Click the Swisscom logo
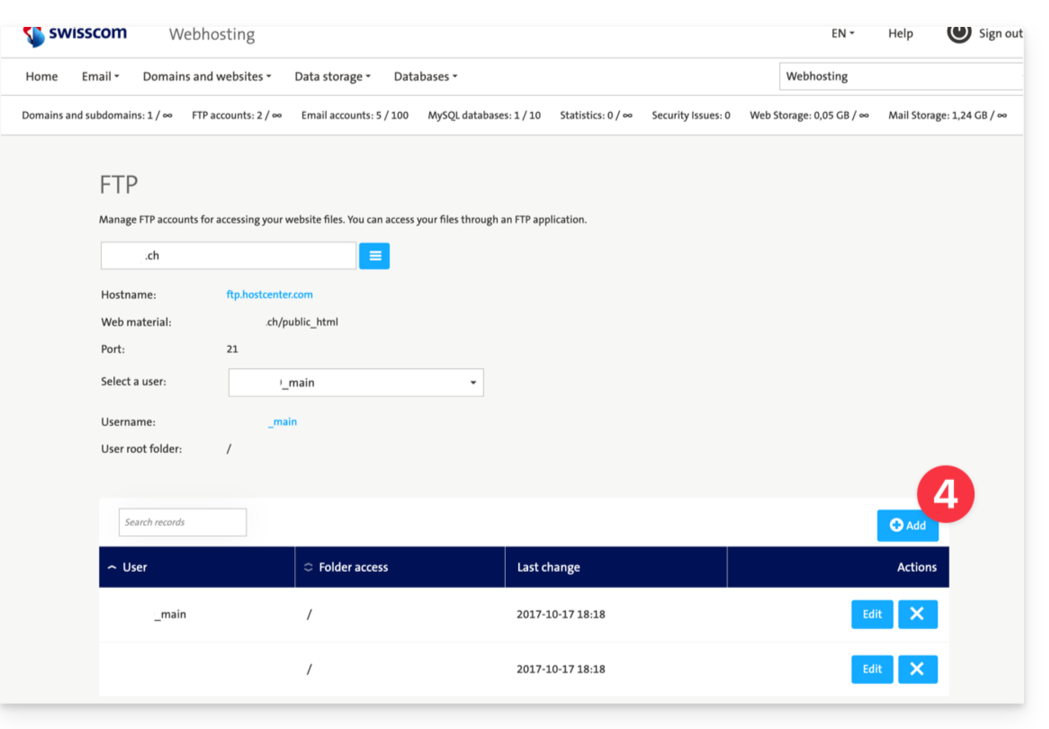The height and width of the screenshot is (729, 1049). point(76,34)
